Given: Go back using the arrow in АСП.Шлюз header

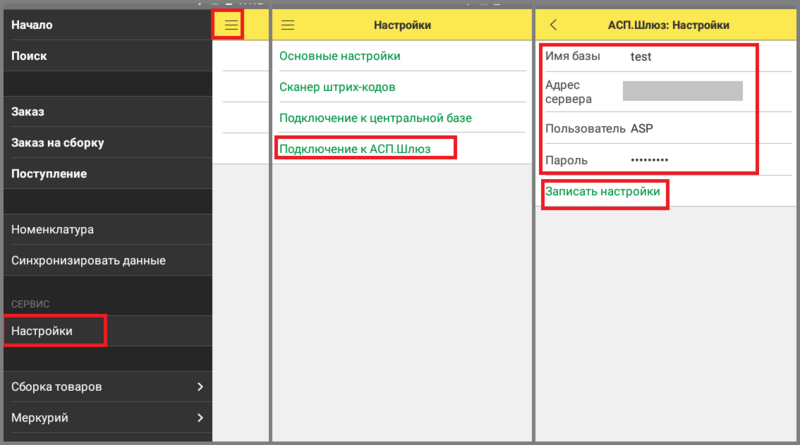Looking at the screenshot, I should (554, 25).
